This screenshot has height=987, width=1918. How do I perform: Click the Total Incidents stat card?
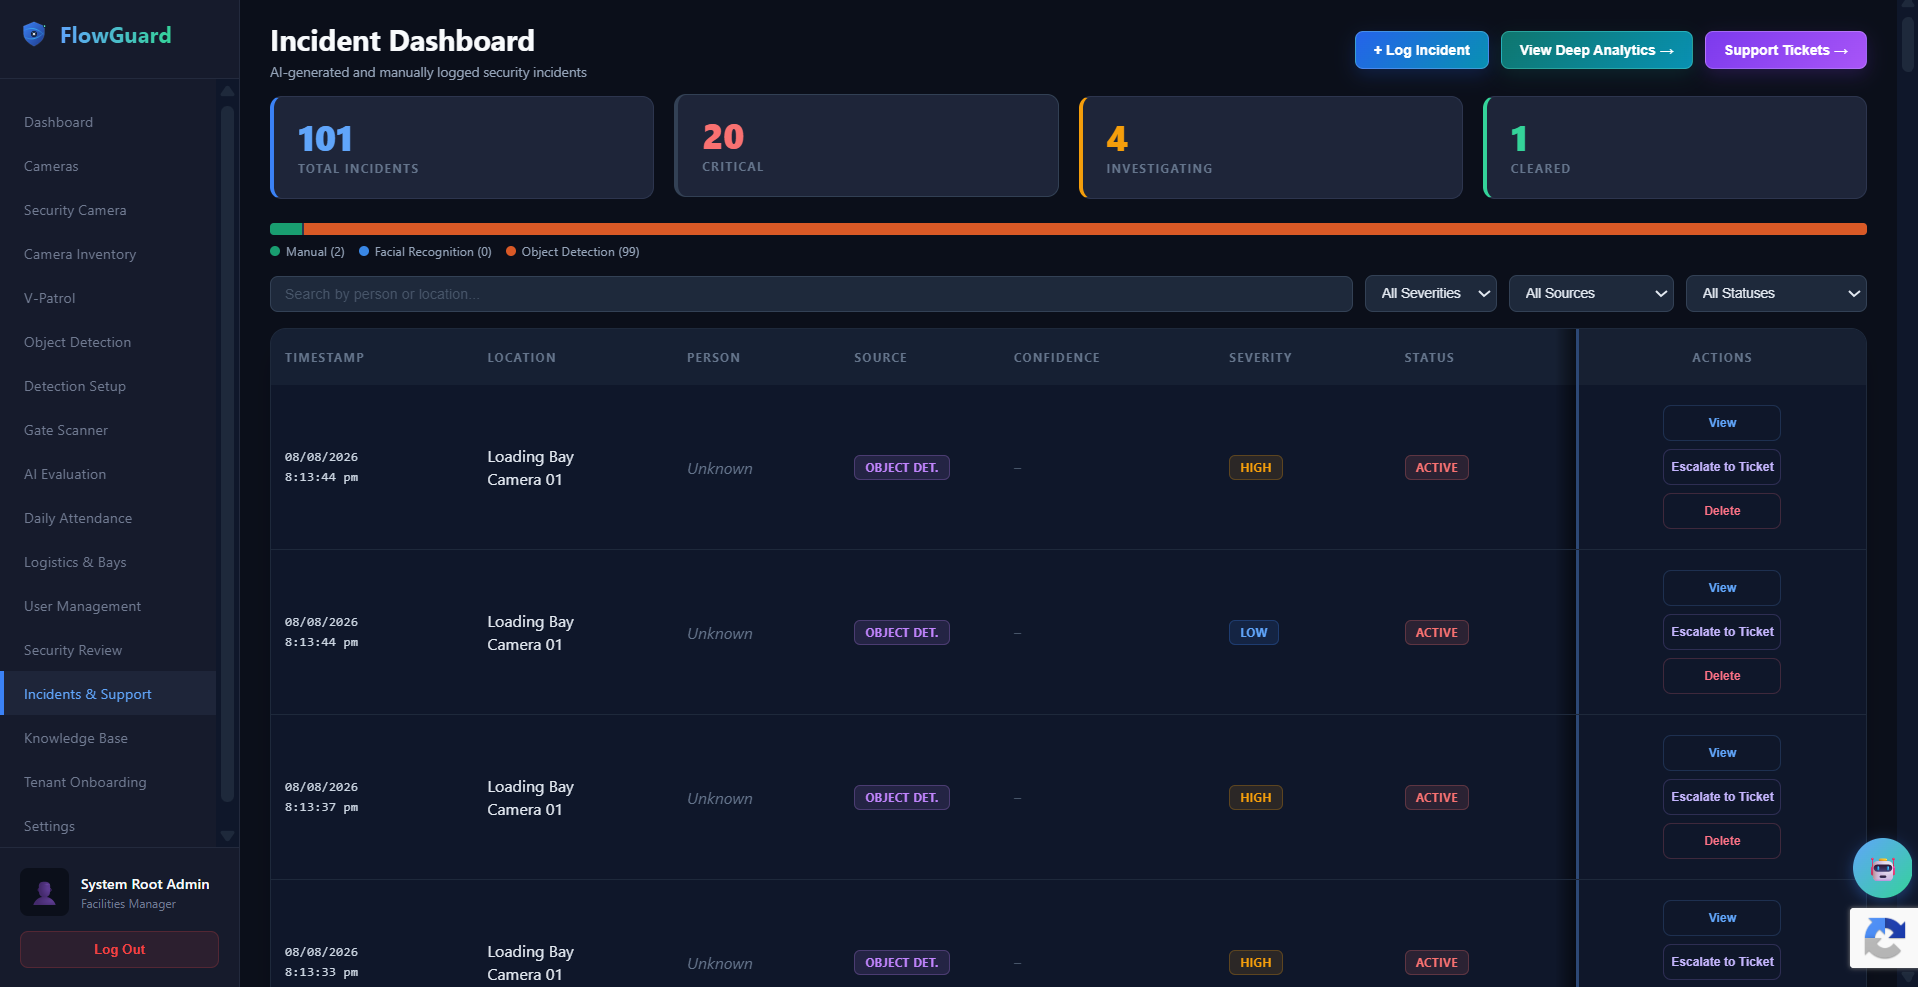coord(462,148)
